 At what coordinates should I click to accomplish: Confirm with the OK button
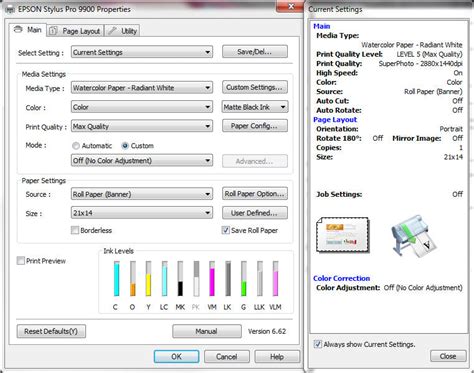[176, 357]
